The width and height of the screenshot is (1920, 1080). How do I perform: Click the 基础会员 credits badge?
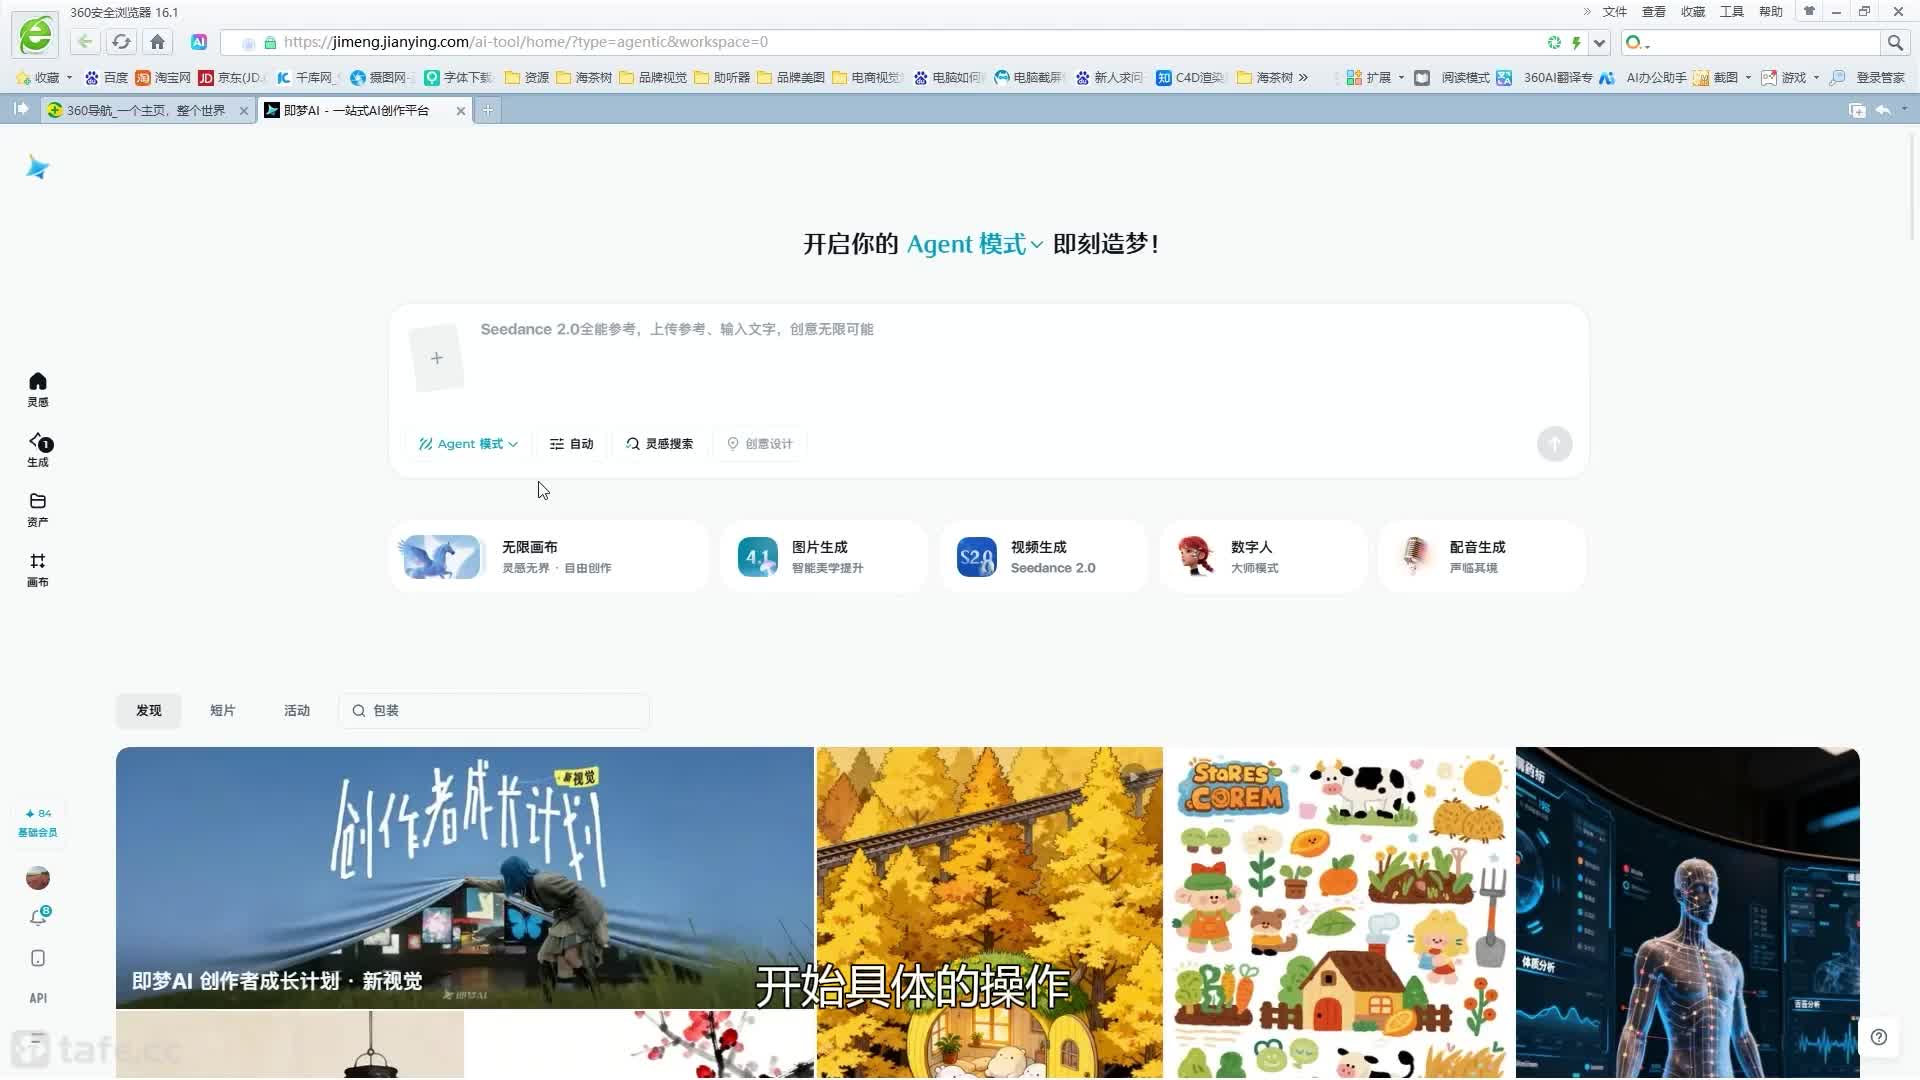[x=38, y=823]
